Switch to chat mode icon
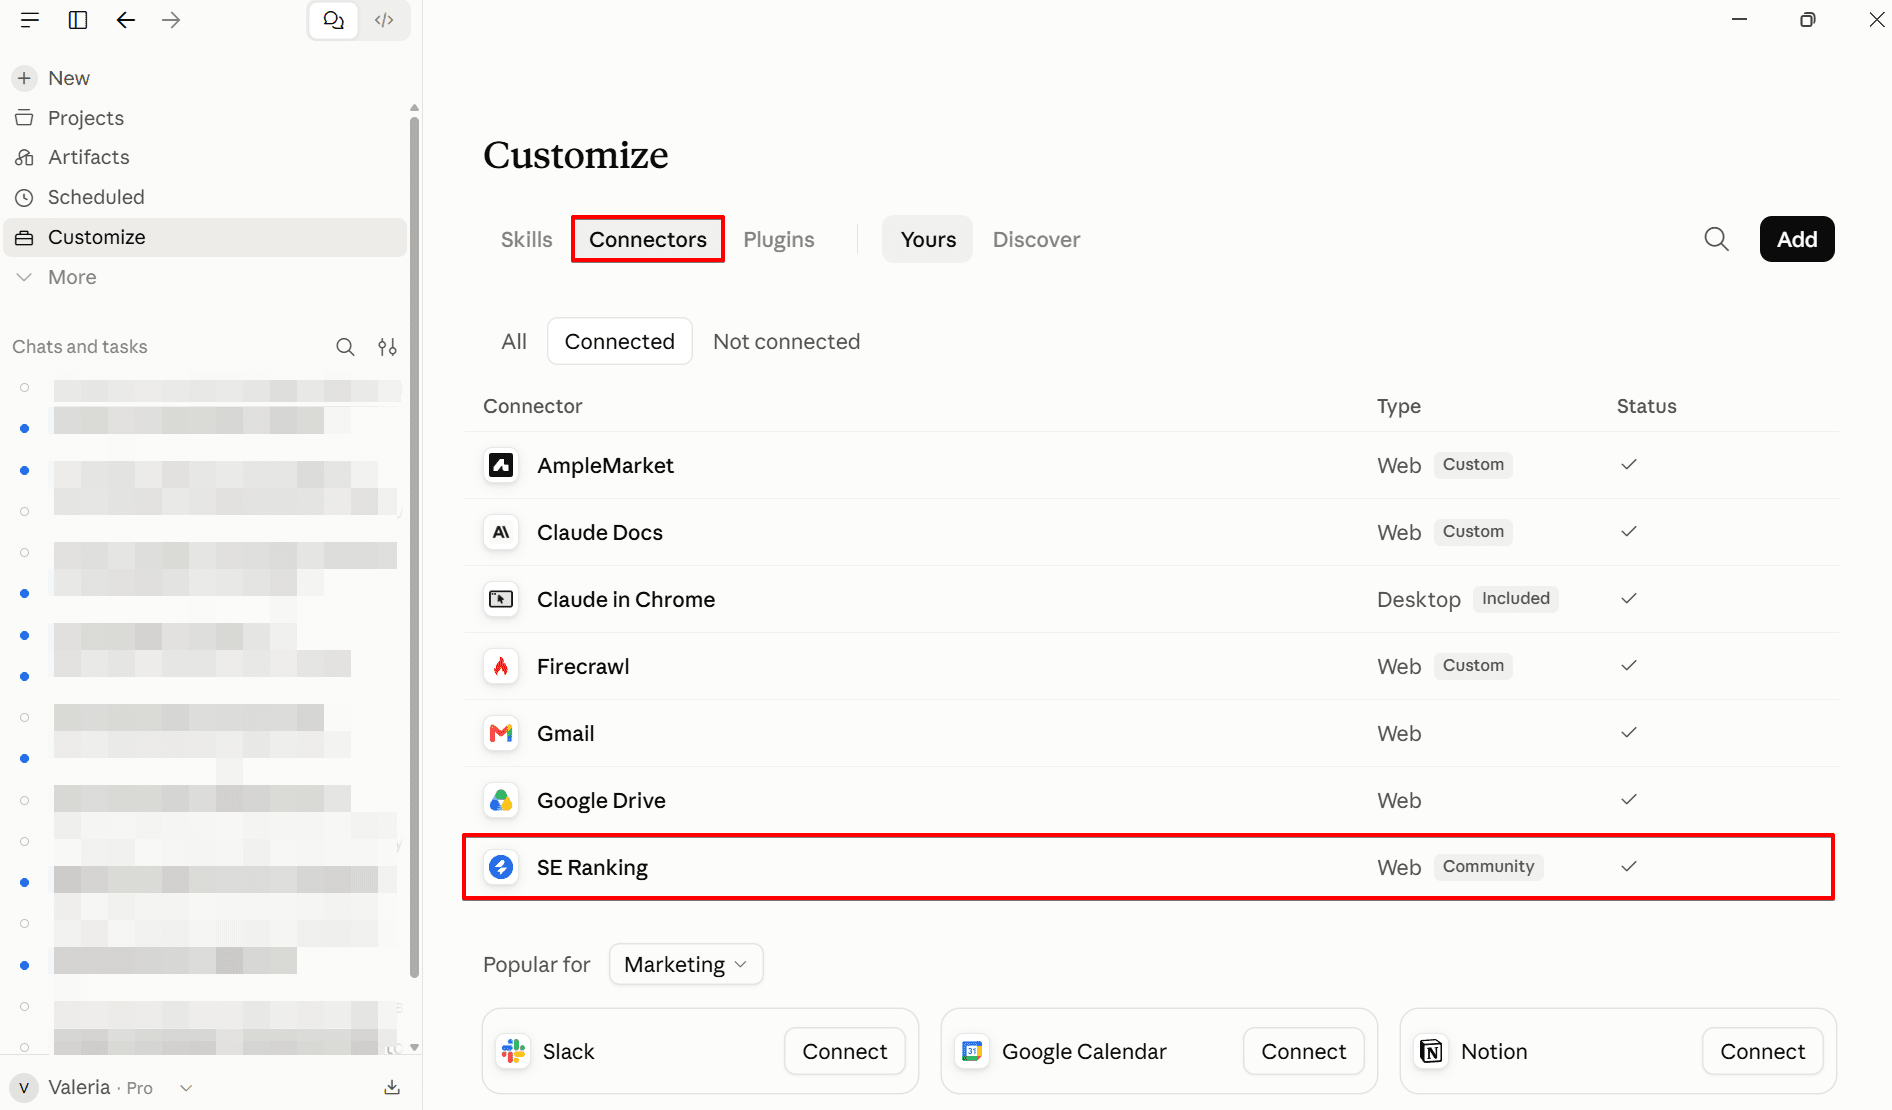This screenshot has width=1892, height=1110. 334,20
